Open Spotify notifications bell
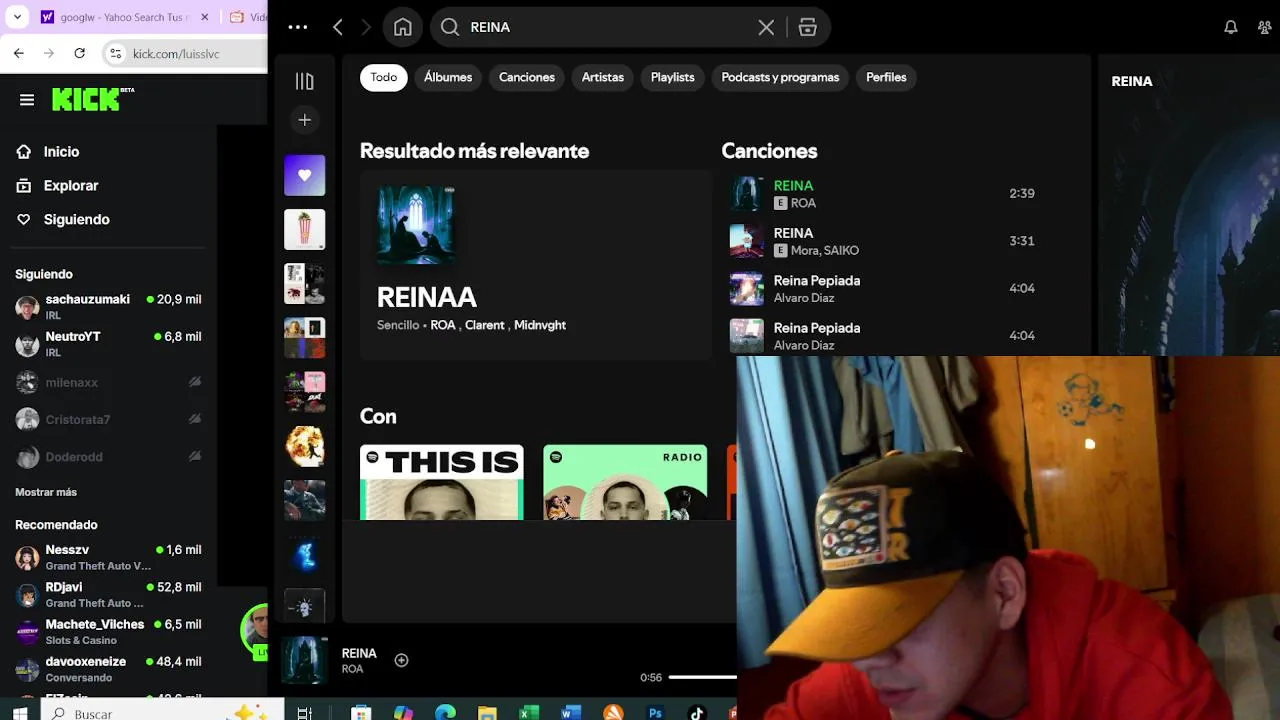The image size is (1280, 720). click(1231, 27)
